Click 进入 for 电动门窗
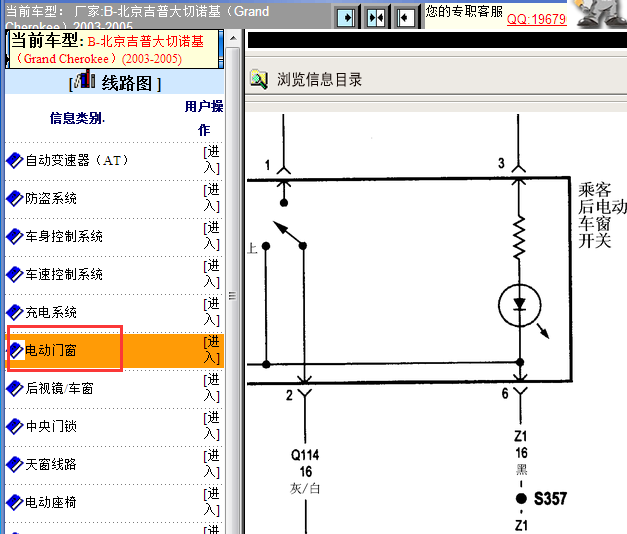This screenshot has height=534, width=627. pos(212,350)
